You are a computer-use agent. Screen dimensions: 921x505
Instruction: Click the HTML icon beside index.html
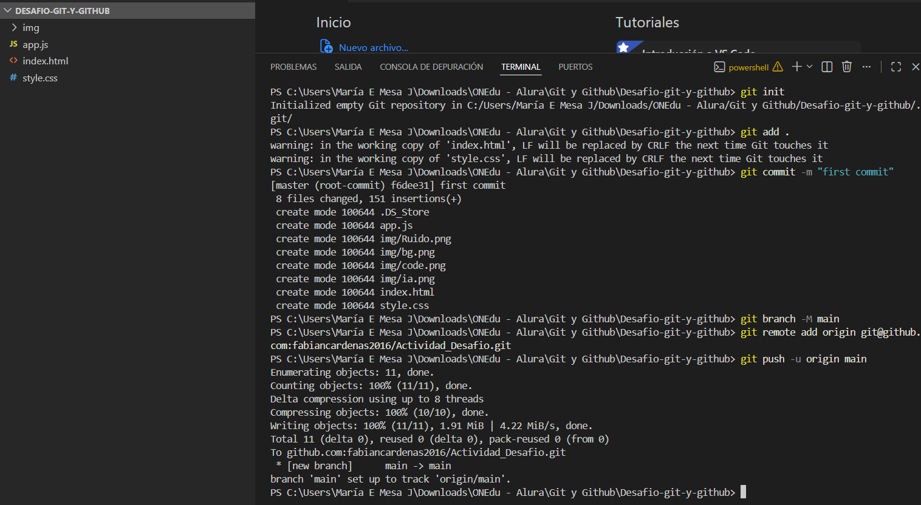click(14, 60)
